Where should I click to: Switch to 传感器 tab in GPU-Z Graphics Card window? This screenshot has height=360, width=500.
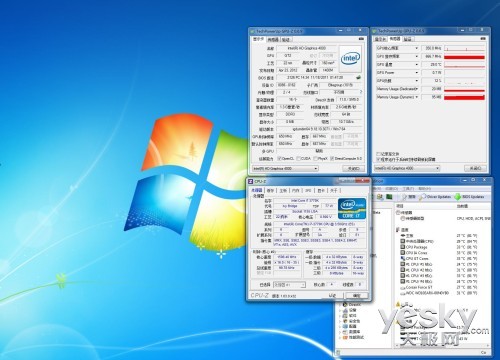tap(273, 39)
